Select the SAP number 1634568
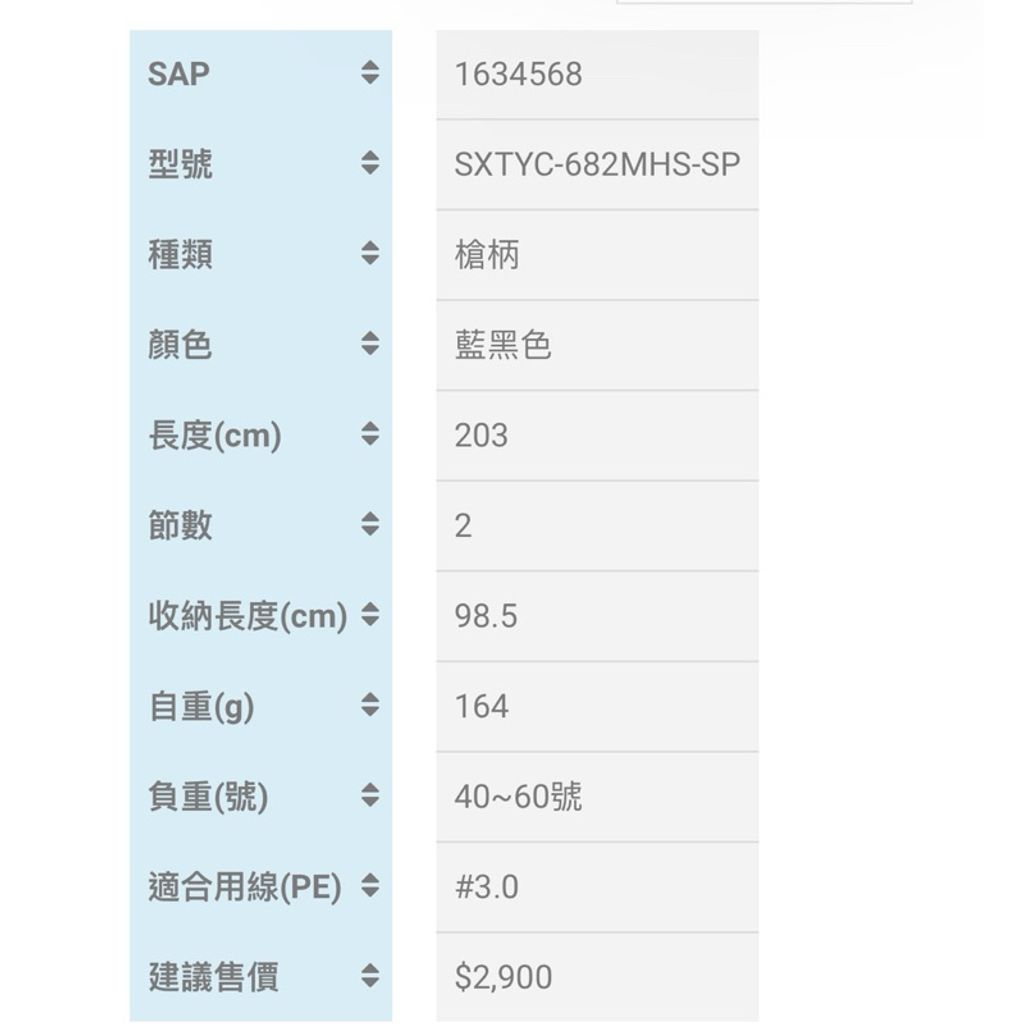Image resolution: width=1024 pixels, height=1024 pixels. coord(518,74)
